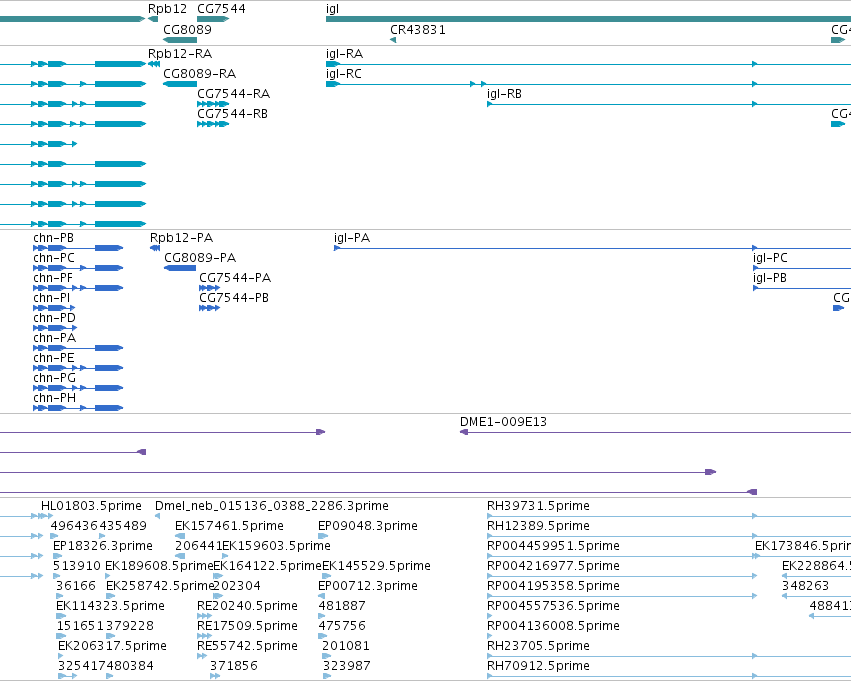Click the CG7544-PA protein label
This screenshot has height=681, width=851.
click(235, 278)
